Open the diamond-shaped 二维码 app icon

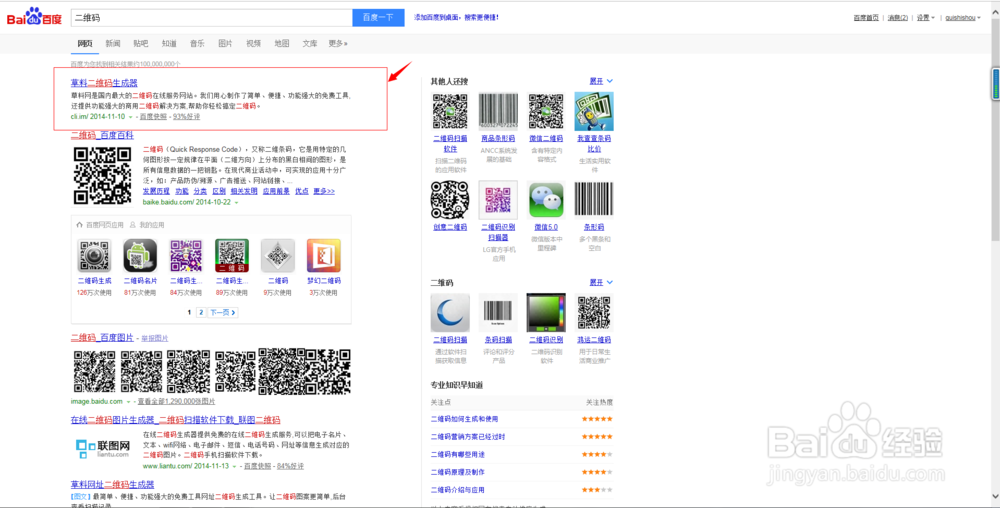(278, 256)
